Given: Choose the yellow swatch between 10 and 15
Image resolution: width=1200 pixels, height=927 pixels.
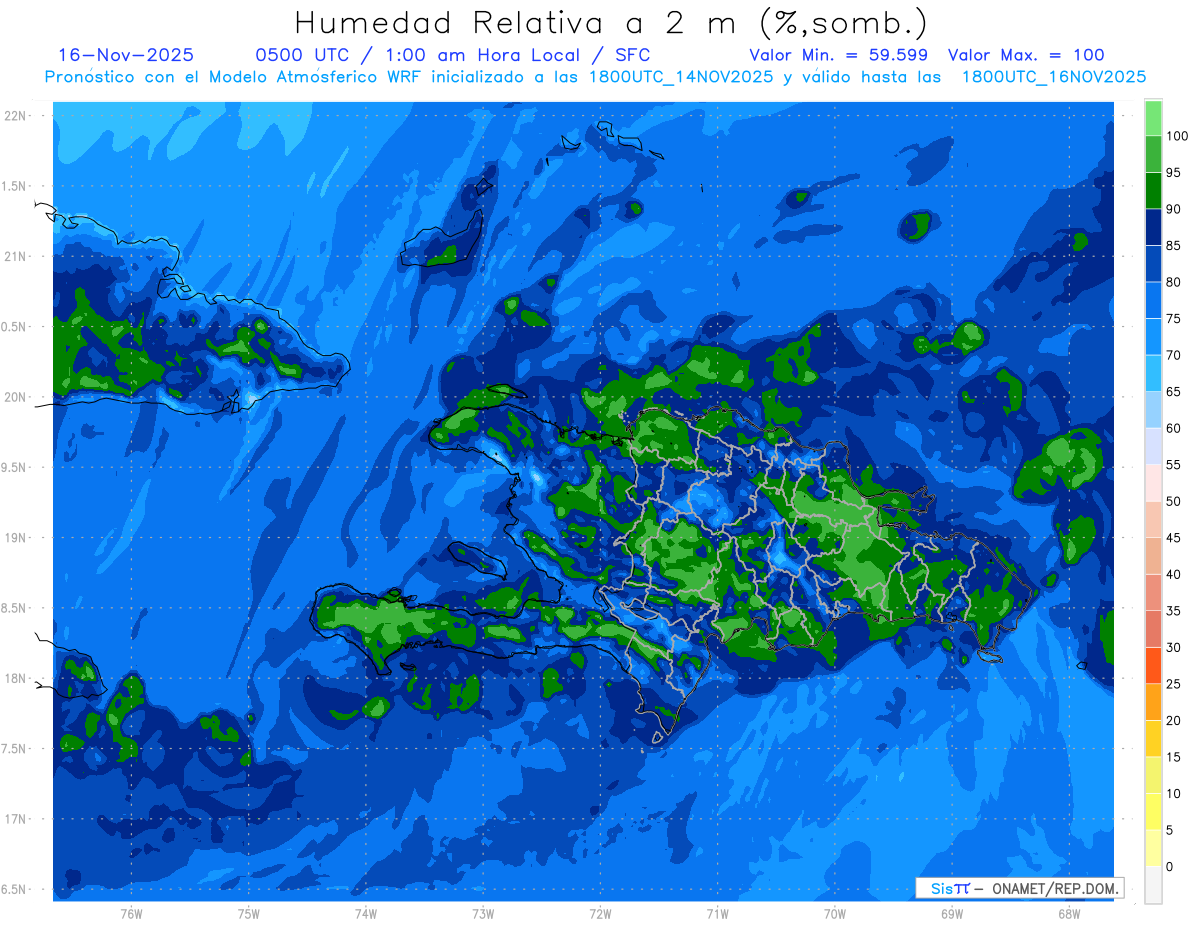Looking at the screenshot, I should (x=1153, y=774).
